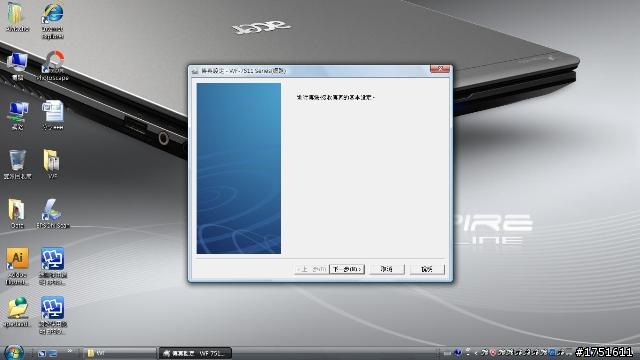Screen dimensions: 640x360
Task: Open the Data folder on the desktop
Action: point(17,213)
